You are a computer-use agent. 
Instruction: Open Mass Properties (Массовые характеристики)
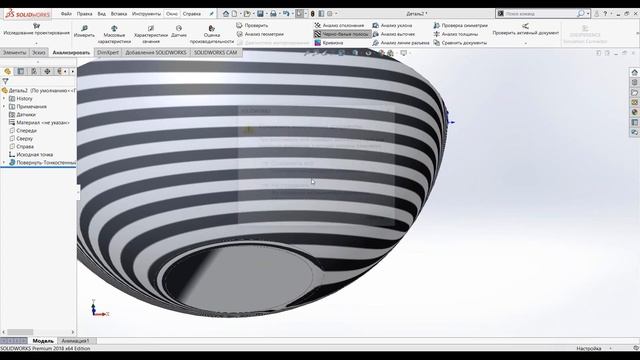(x=114, y=34)
